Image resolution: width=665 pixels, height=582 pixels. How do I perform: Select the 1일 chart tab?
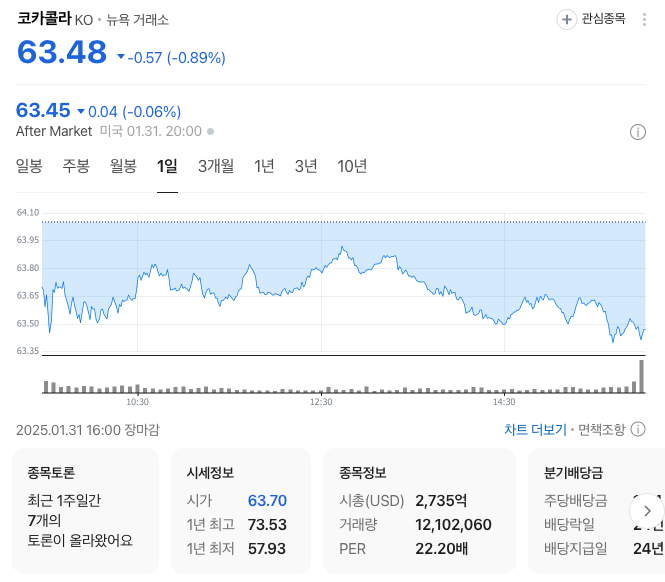[167, 166]
